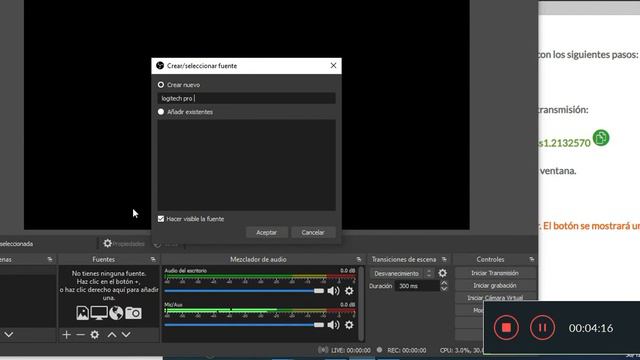Pop out the Escenas dock
This screenshot has height=360, width=640.
(50, 259)
